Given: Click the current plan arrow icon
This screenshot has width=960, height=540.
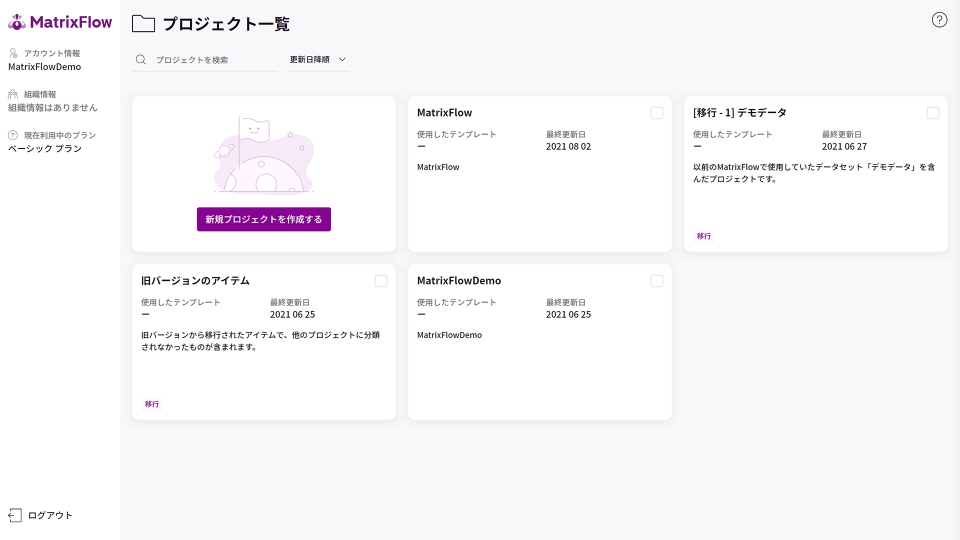Looking at the screenshot, I should pyautogui.click(x=13, y=135).
